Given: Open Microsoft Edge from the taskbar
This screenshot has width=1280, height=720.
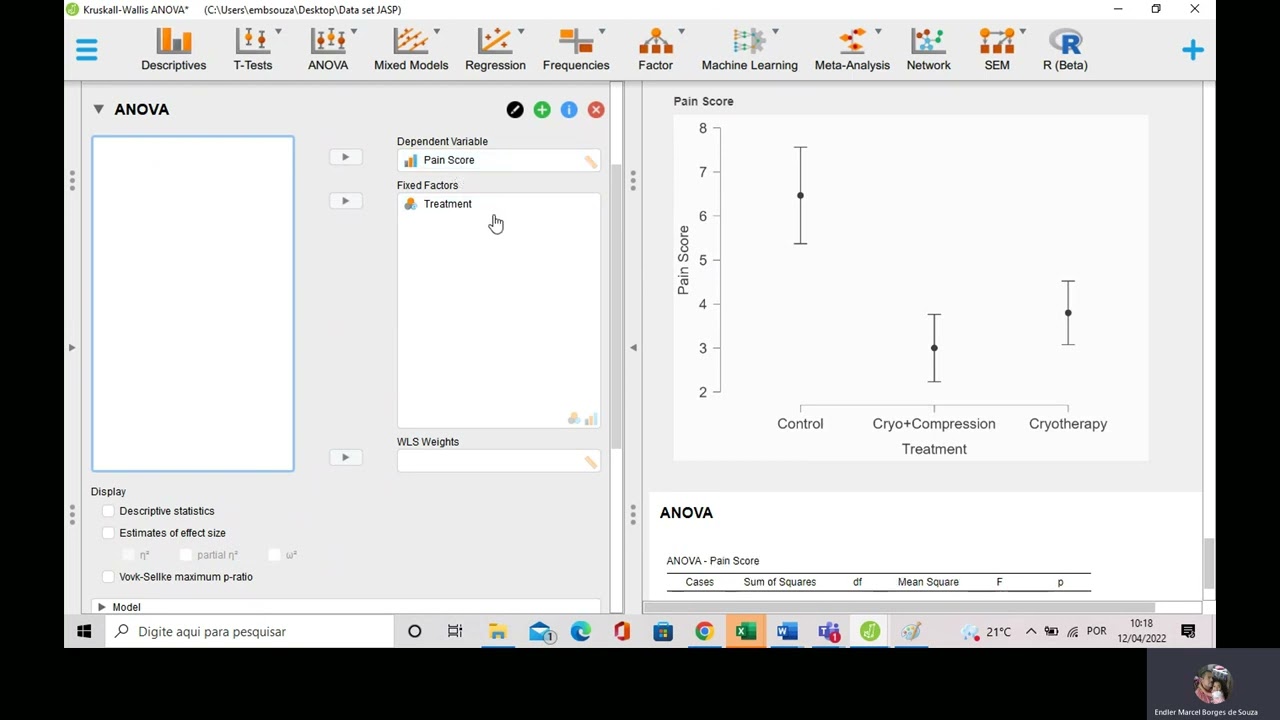Looking at the screenshot, I should tap(581, 632).
